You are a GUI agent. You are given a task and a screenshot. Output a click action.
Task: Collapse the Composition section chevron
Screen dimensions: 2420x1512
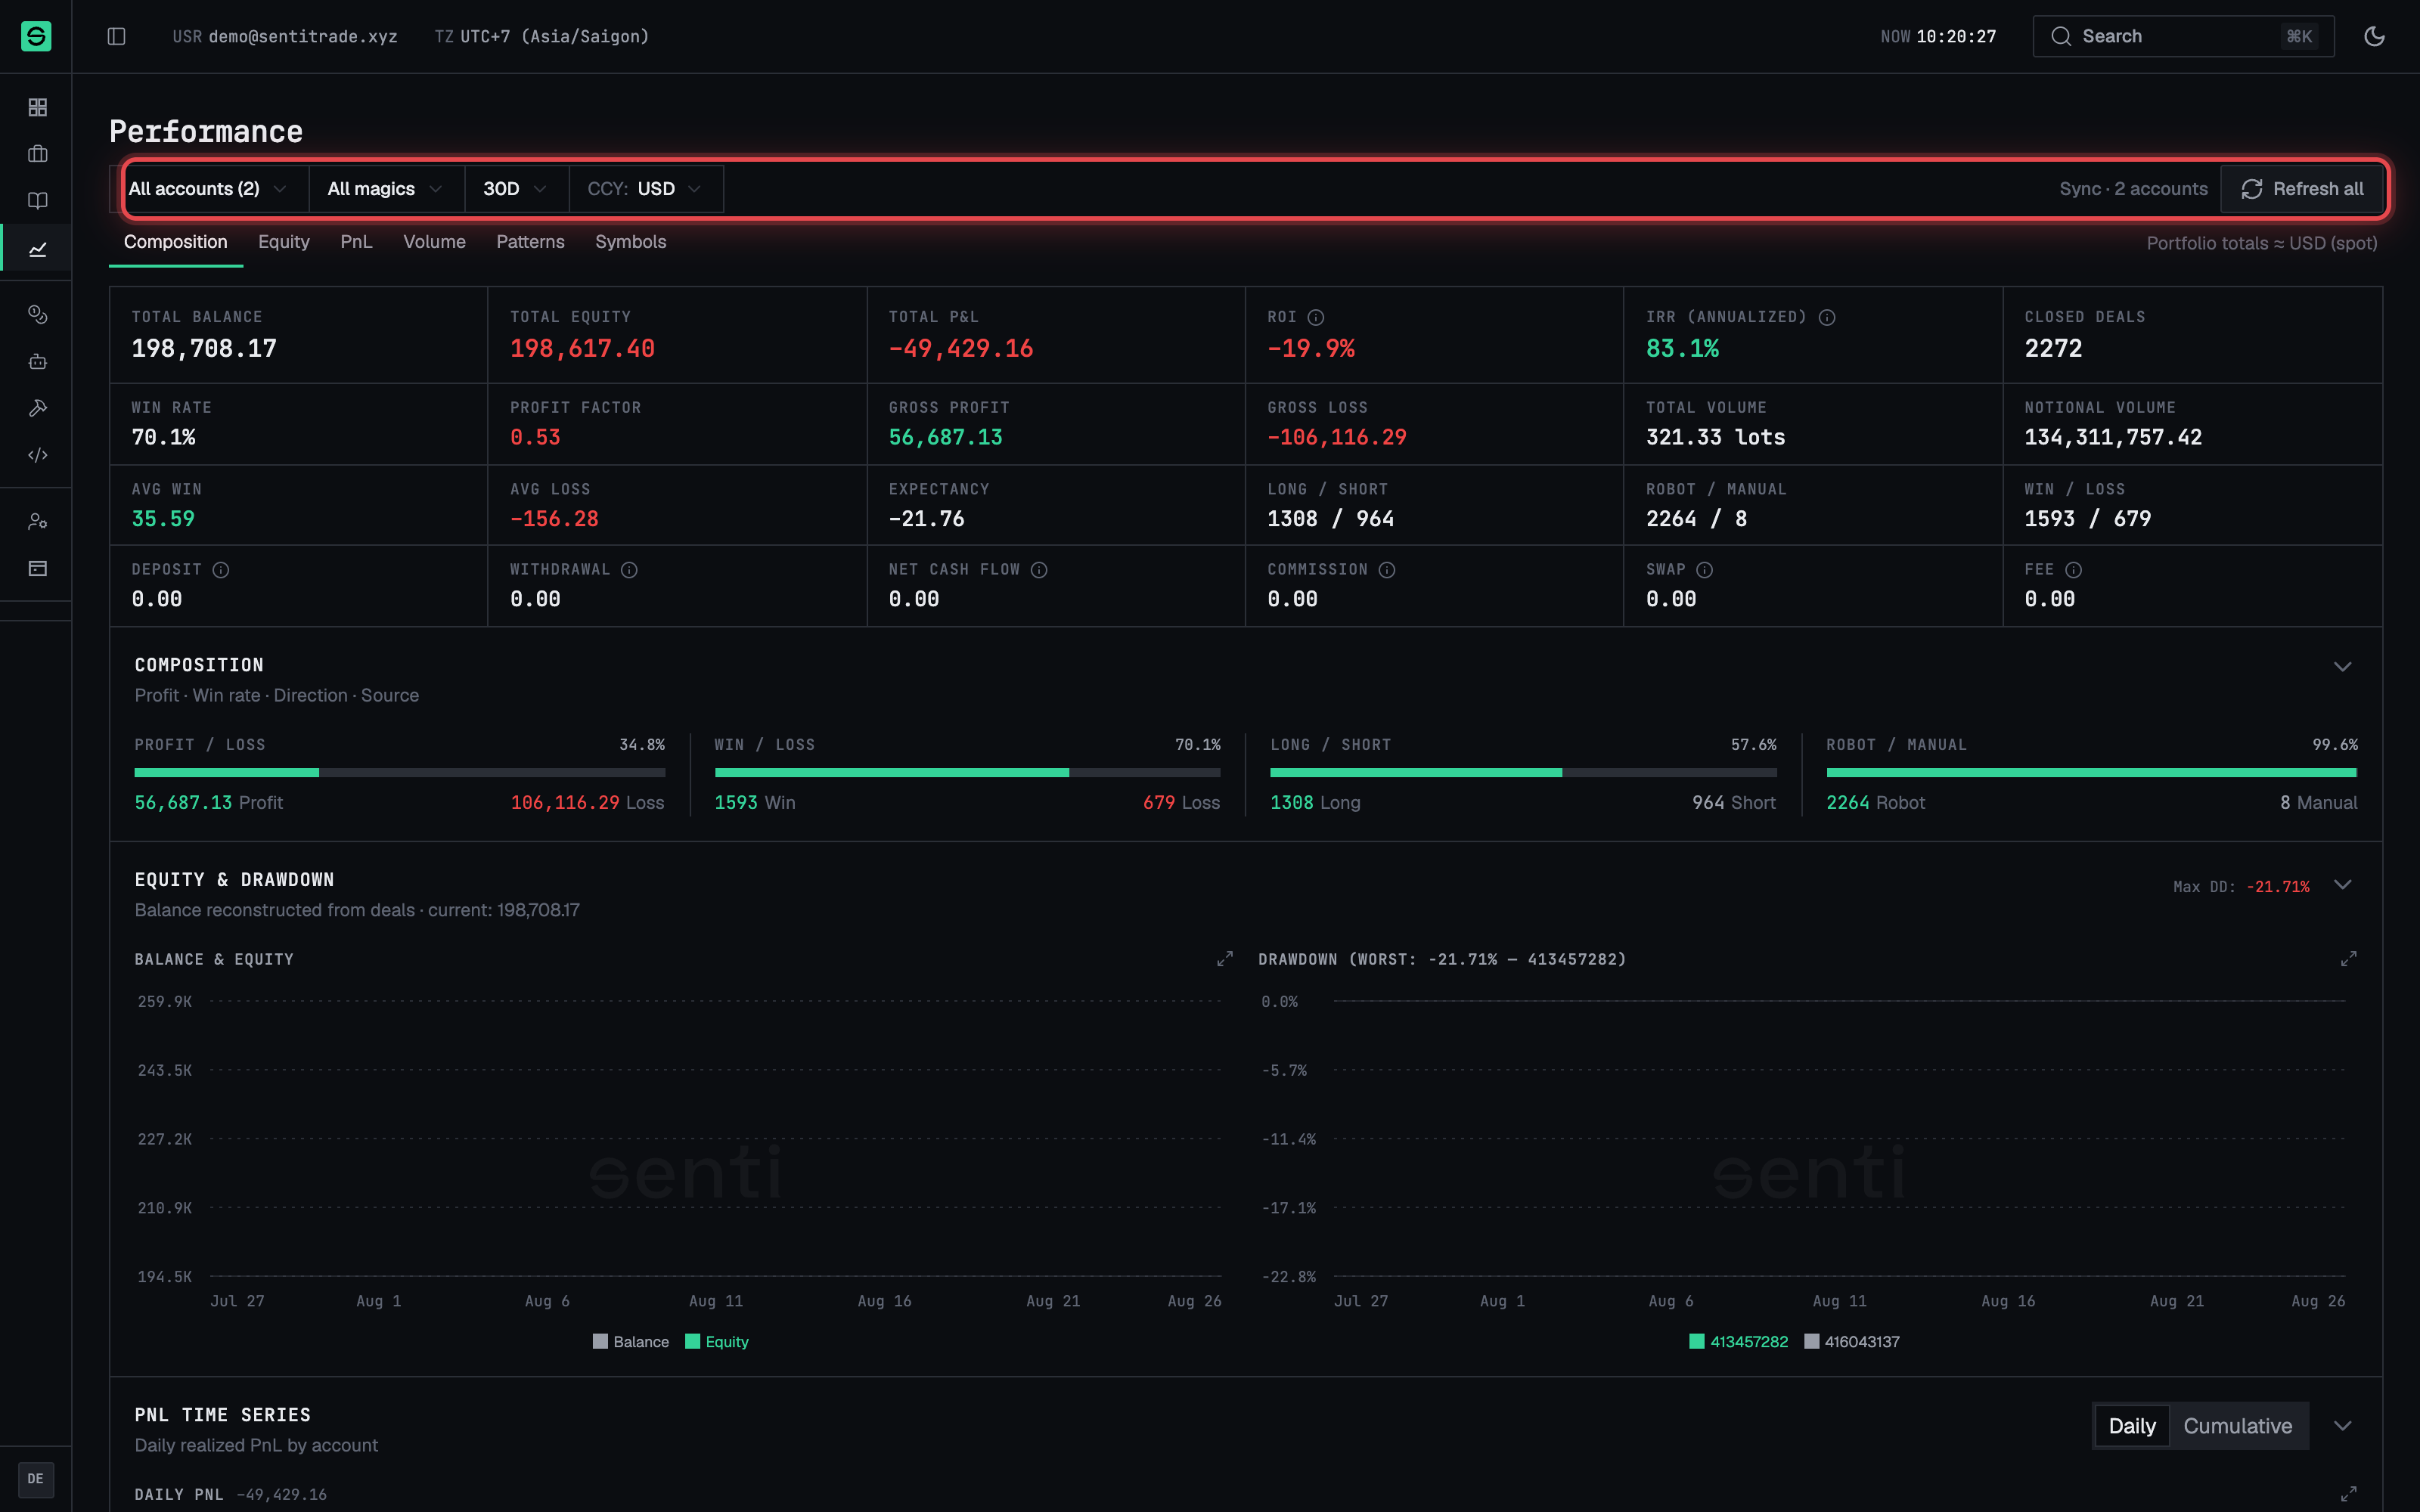coord(2342,667)
